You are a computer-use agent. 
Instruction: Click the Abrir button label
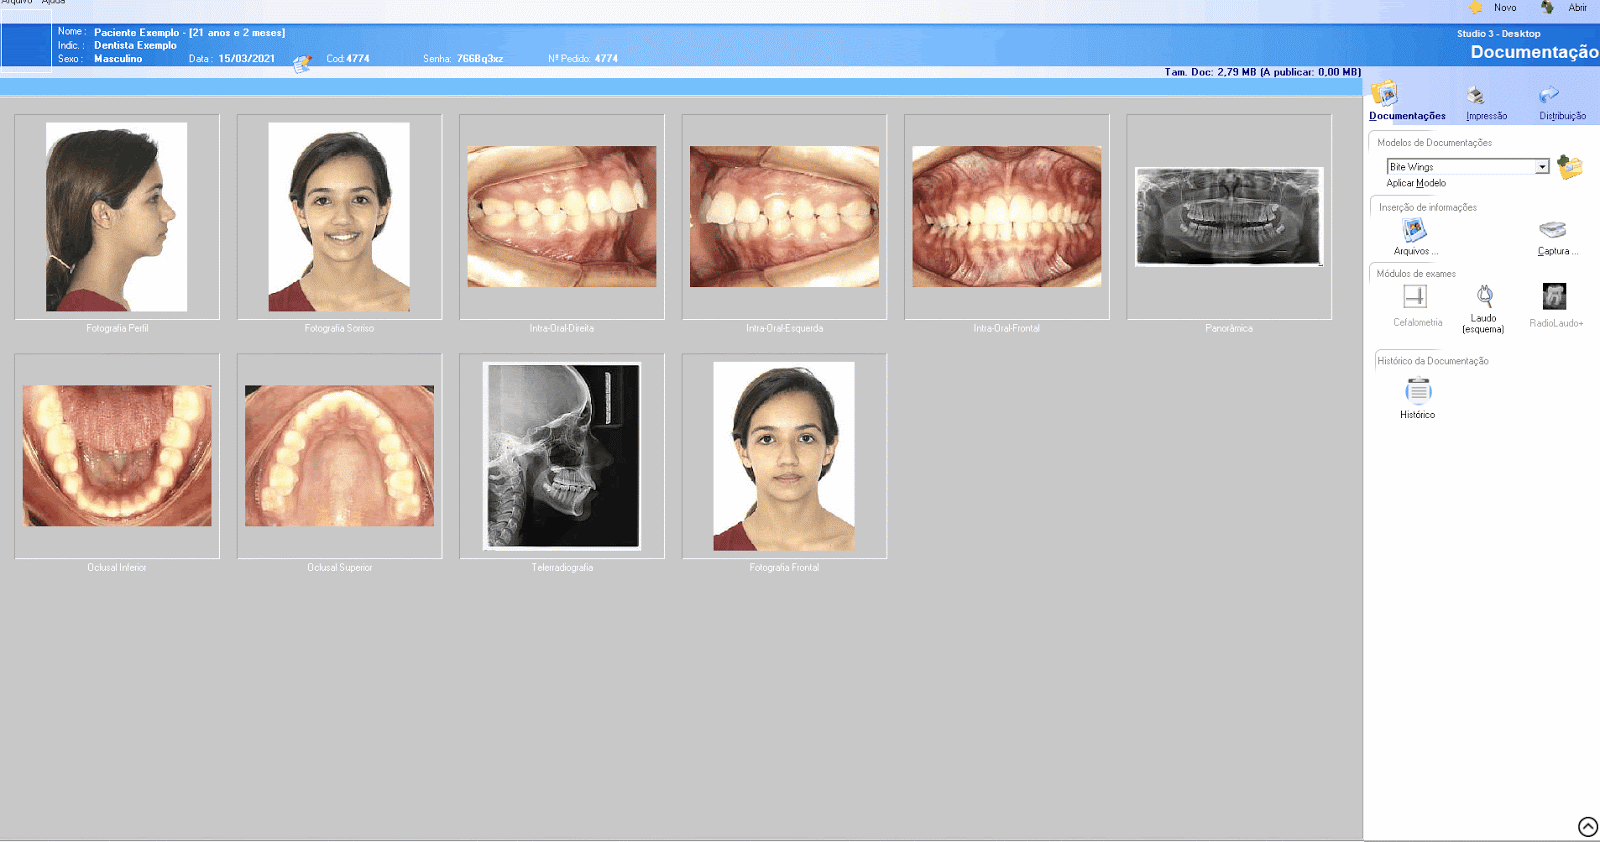[x=1578, y=8]
